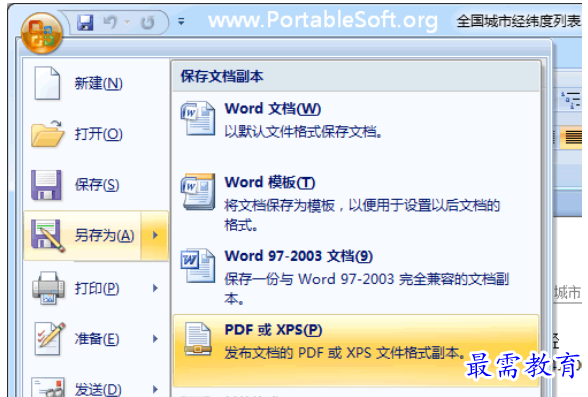Click the template icon beside Word 模板(T)

pyautogui.click(x=198, y=192)
